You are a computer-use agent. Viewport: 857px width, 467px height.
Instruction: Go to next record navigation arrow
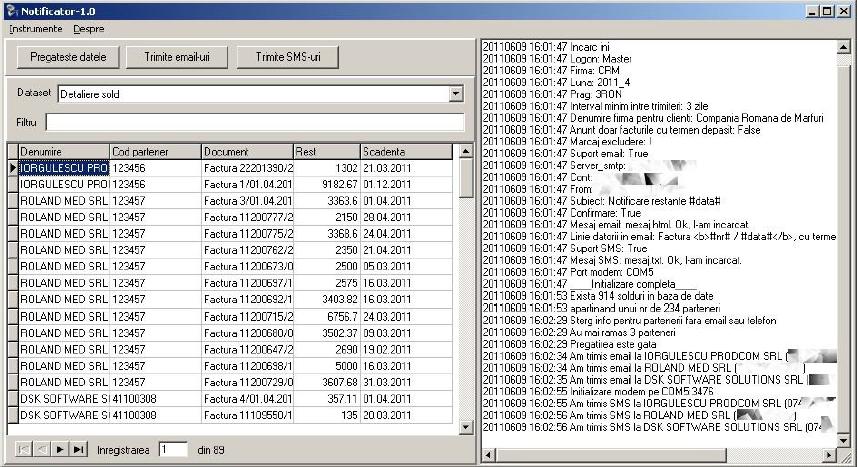[x=60, y=450]
